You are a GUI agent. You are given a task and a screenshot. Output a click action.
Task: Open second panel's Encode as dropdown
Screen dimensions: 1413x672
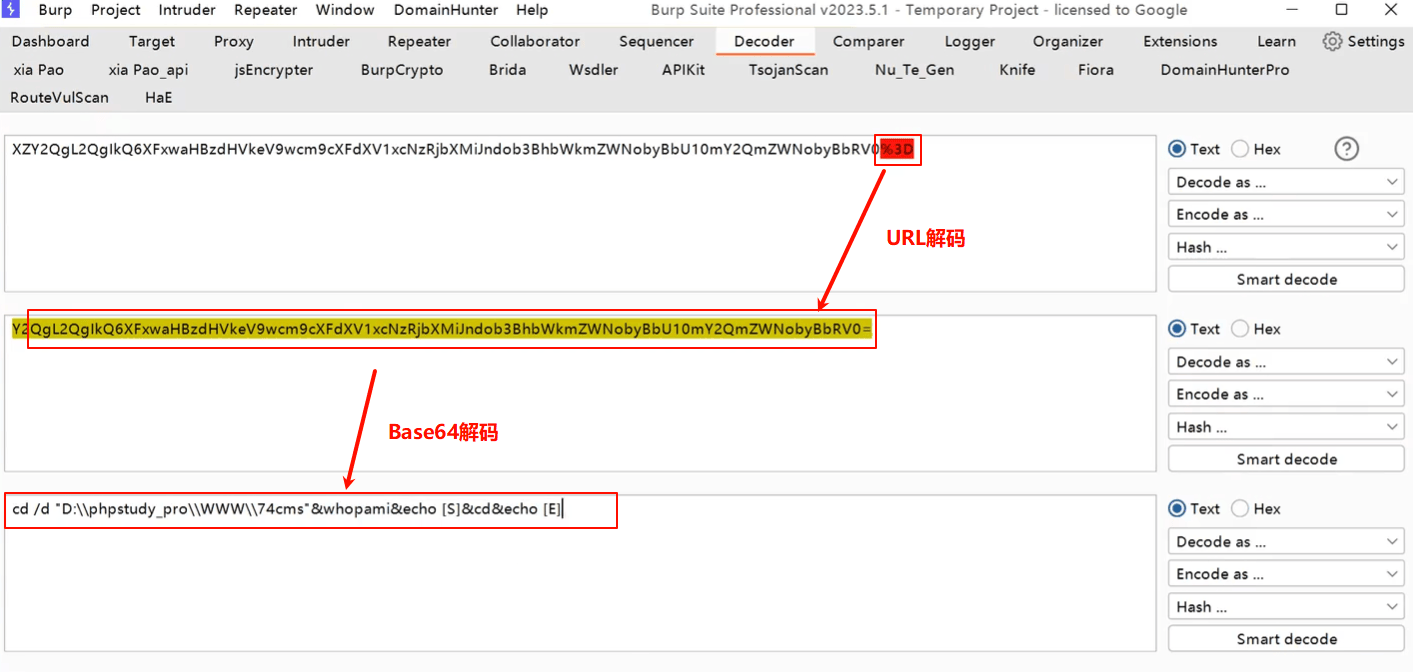[1286, 394]
